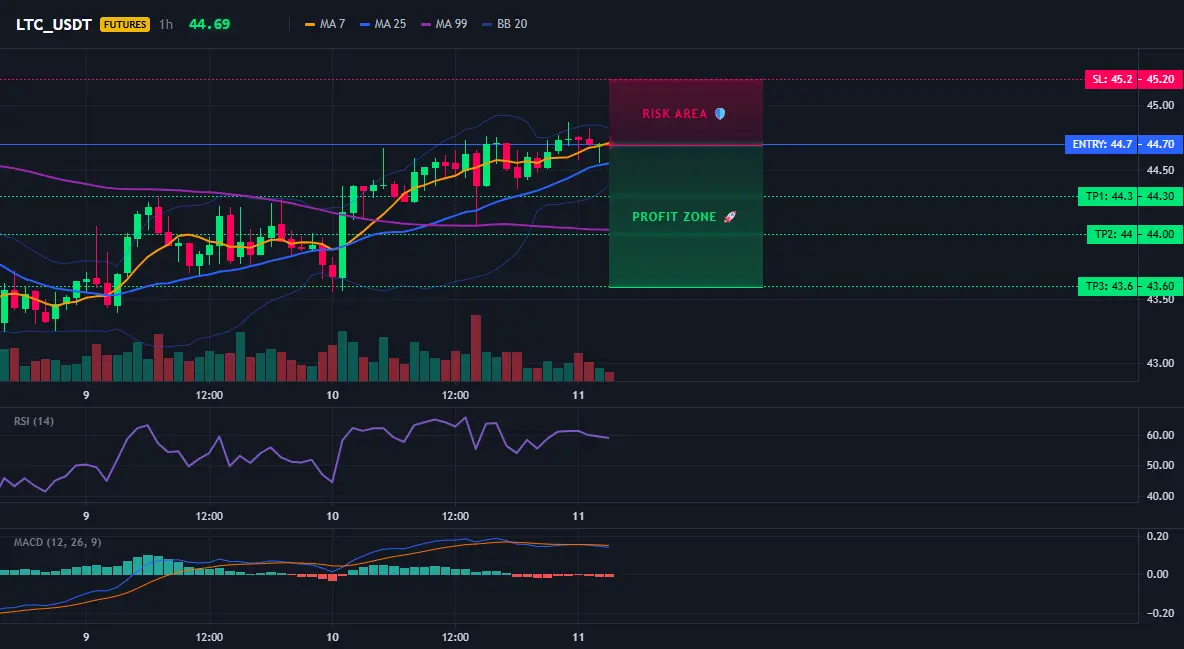Screen dimensions: 1184x649
Task: Click the 60.00 RSI axis value
Action: (x=1161, y=435)
